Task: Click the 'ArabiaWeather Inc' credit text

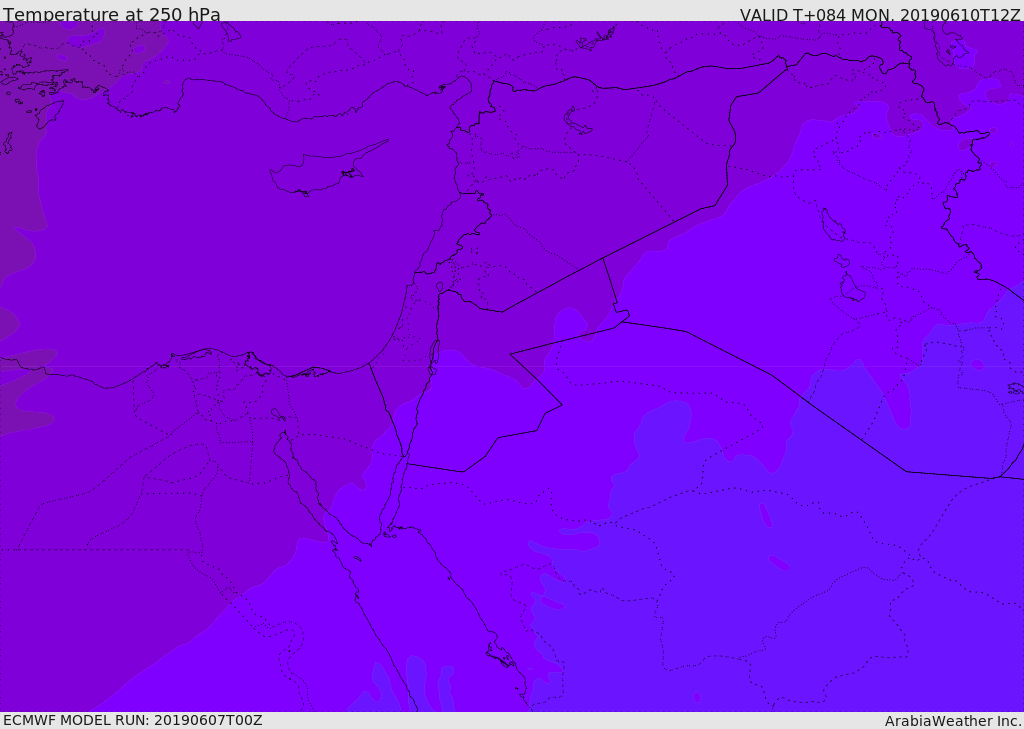Action: coord(953,721)
